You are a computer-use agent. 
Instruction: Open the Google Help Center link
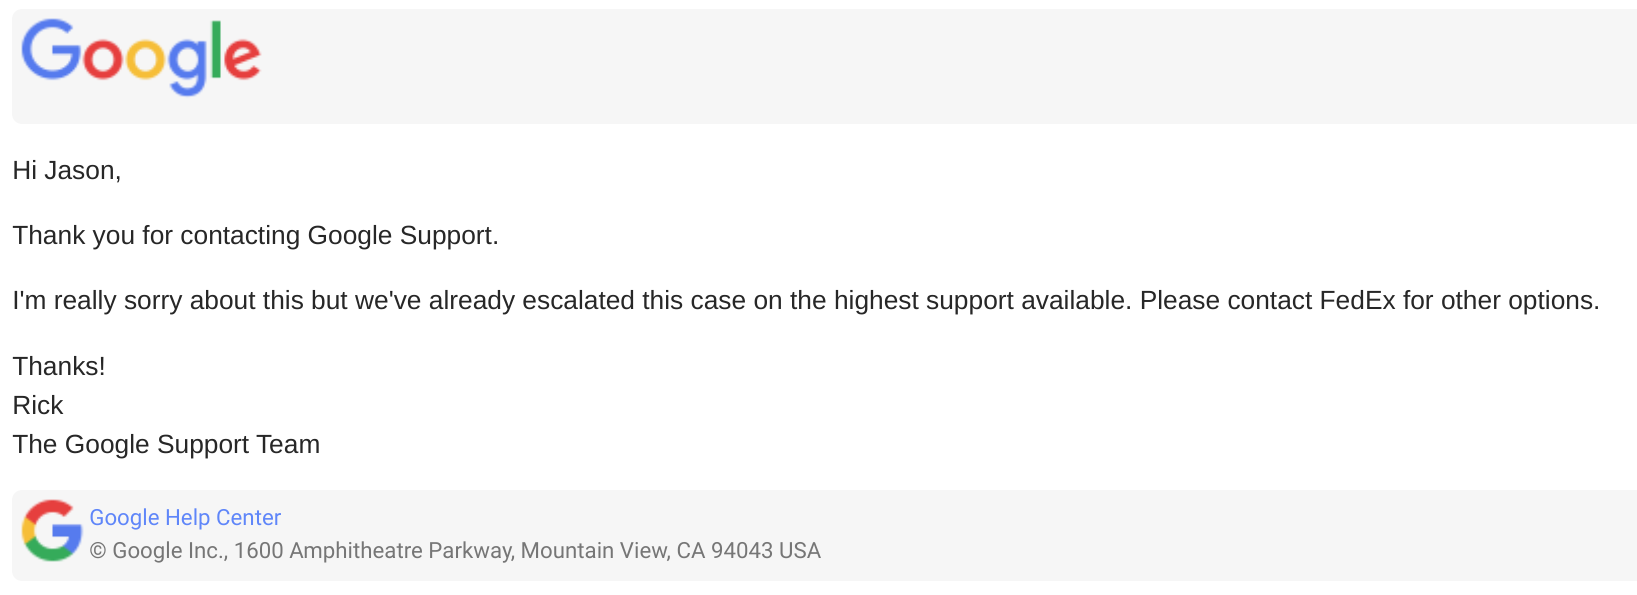[185, 518]
